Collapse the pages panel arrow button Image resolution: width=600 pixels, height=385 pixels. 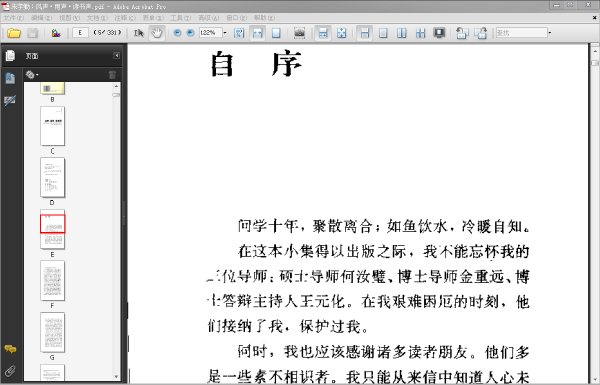[117, 56]
